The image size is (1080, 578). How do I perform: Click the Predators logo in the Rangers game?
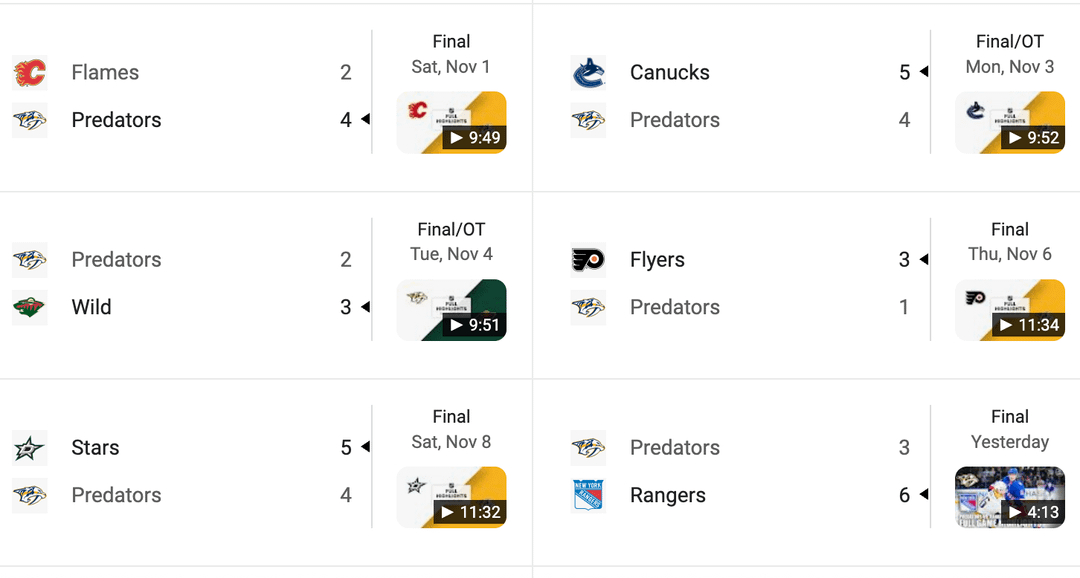pyautogui.click(x=589, y=447)
